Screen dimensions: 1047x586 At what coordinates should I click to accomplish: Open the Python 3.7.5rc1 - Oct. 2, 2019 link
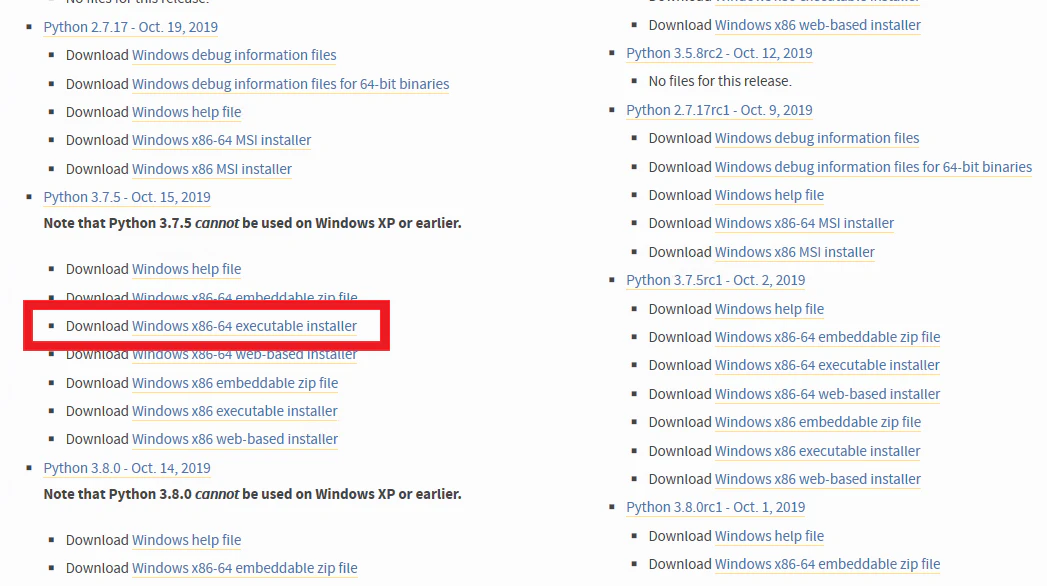[x=716, y=280]
